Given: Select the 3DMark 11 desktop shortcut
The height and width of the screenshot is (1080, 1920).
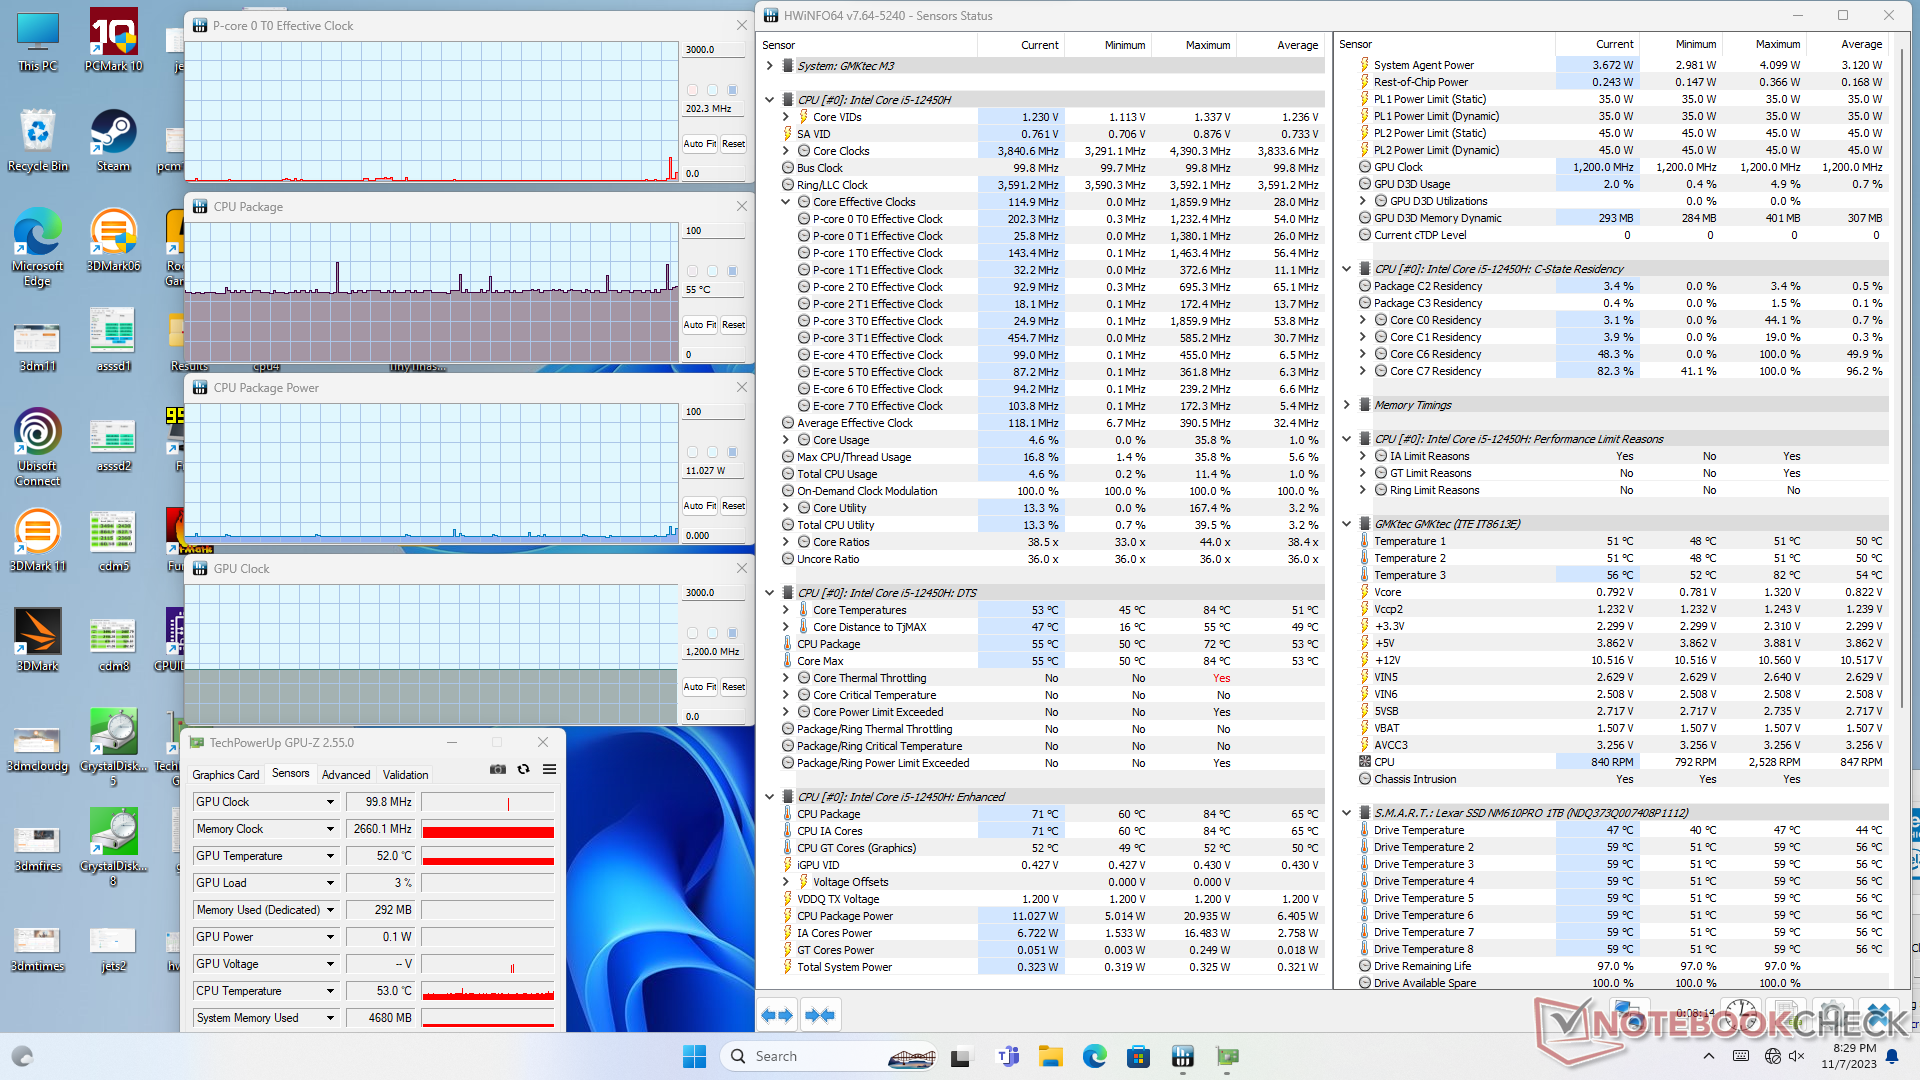Looking at the screenshot, I should [x=38, y=541].
